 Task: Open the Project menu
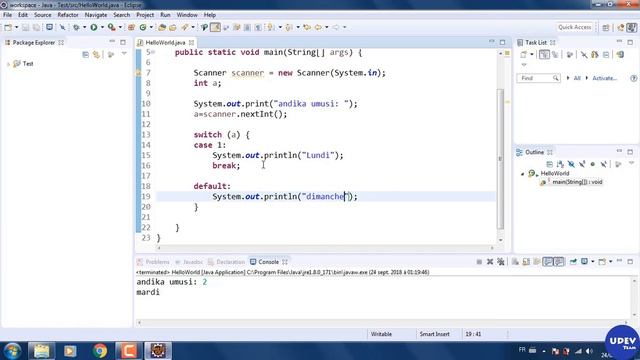coord(145,15)
